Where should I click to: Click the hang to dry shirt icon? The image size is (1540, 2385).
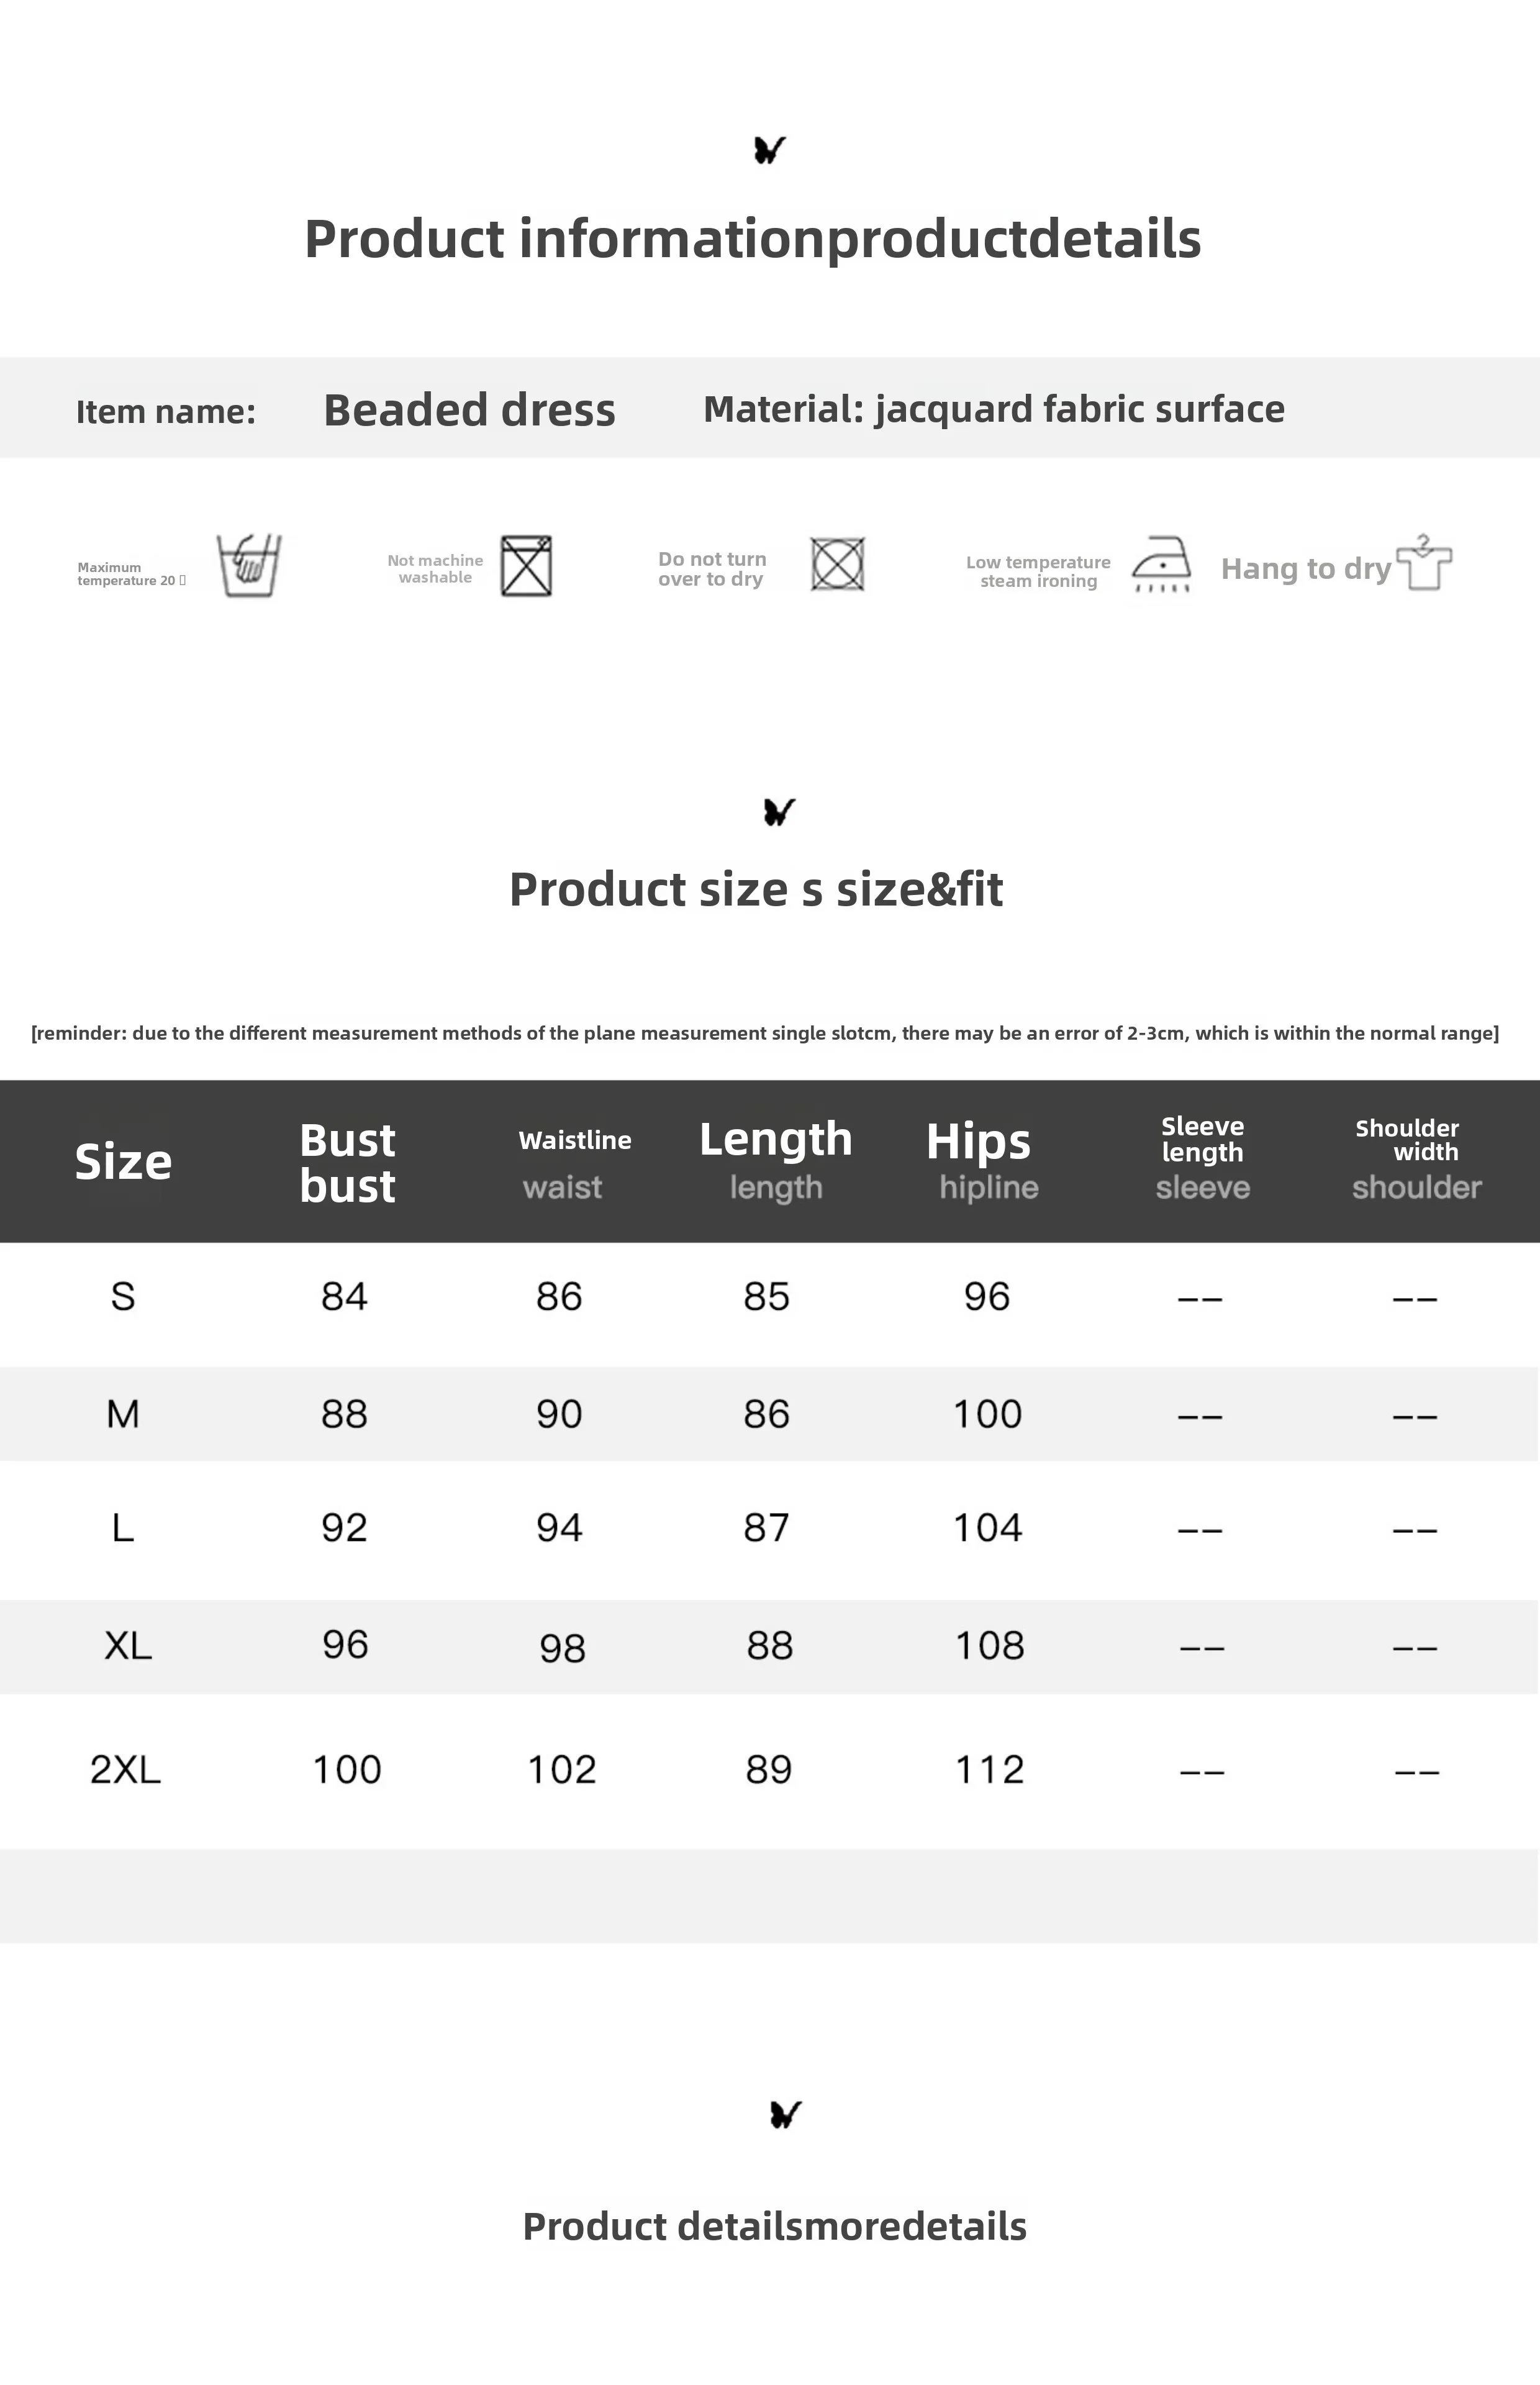(1424, 563)
